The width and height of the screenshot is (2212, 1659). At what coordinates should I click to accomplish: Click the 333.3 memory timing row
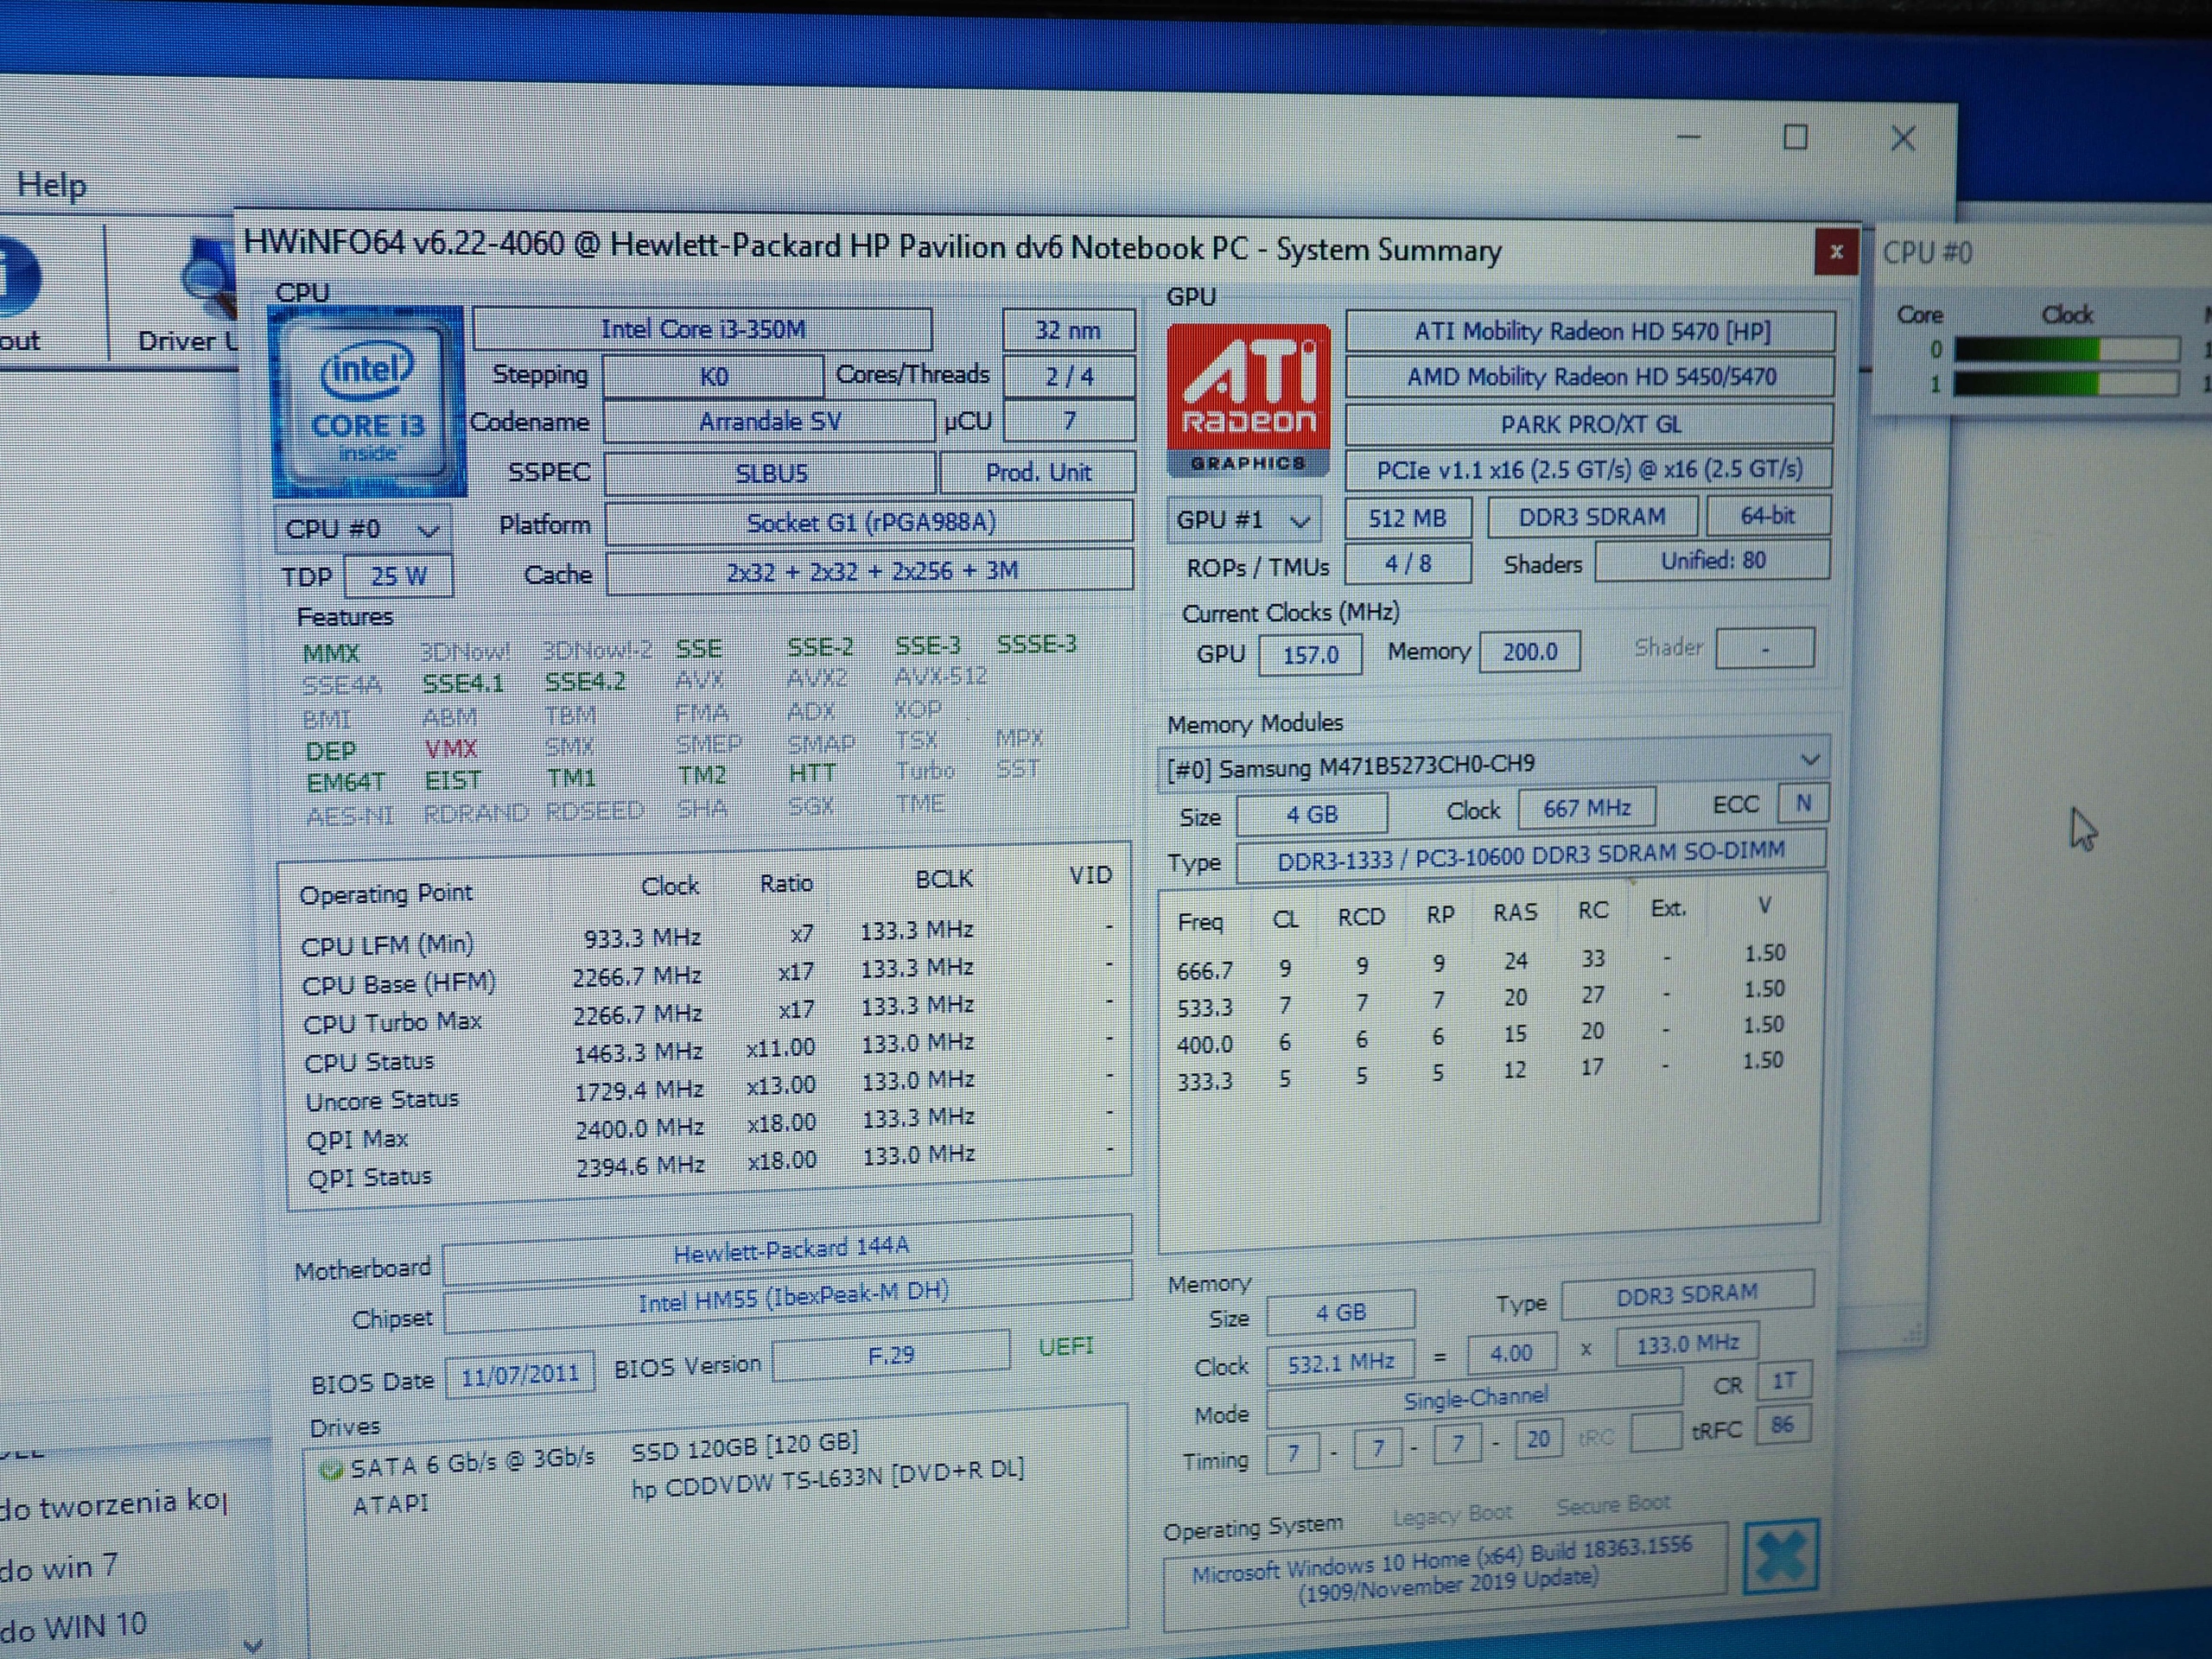(1480, 1072)
